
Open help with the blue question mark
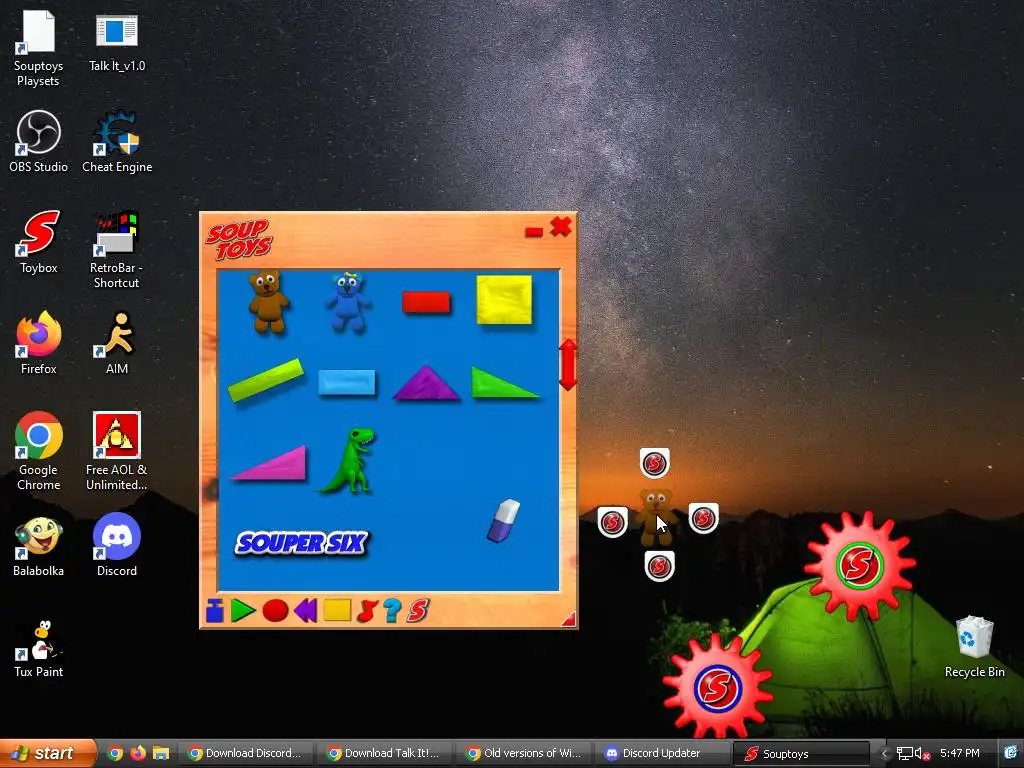click(392, 611)
